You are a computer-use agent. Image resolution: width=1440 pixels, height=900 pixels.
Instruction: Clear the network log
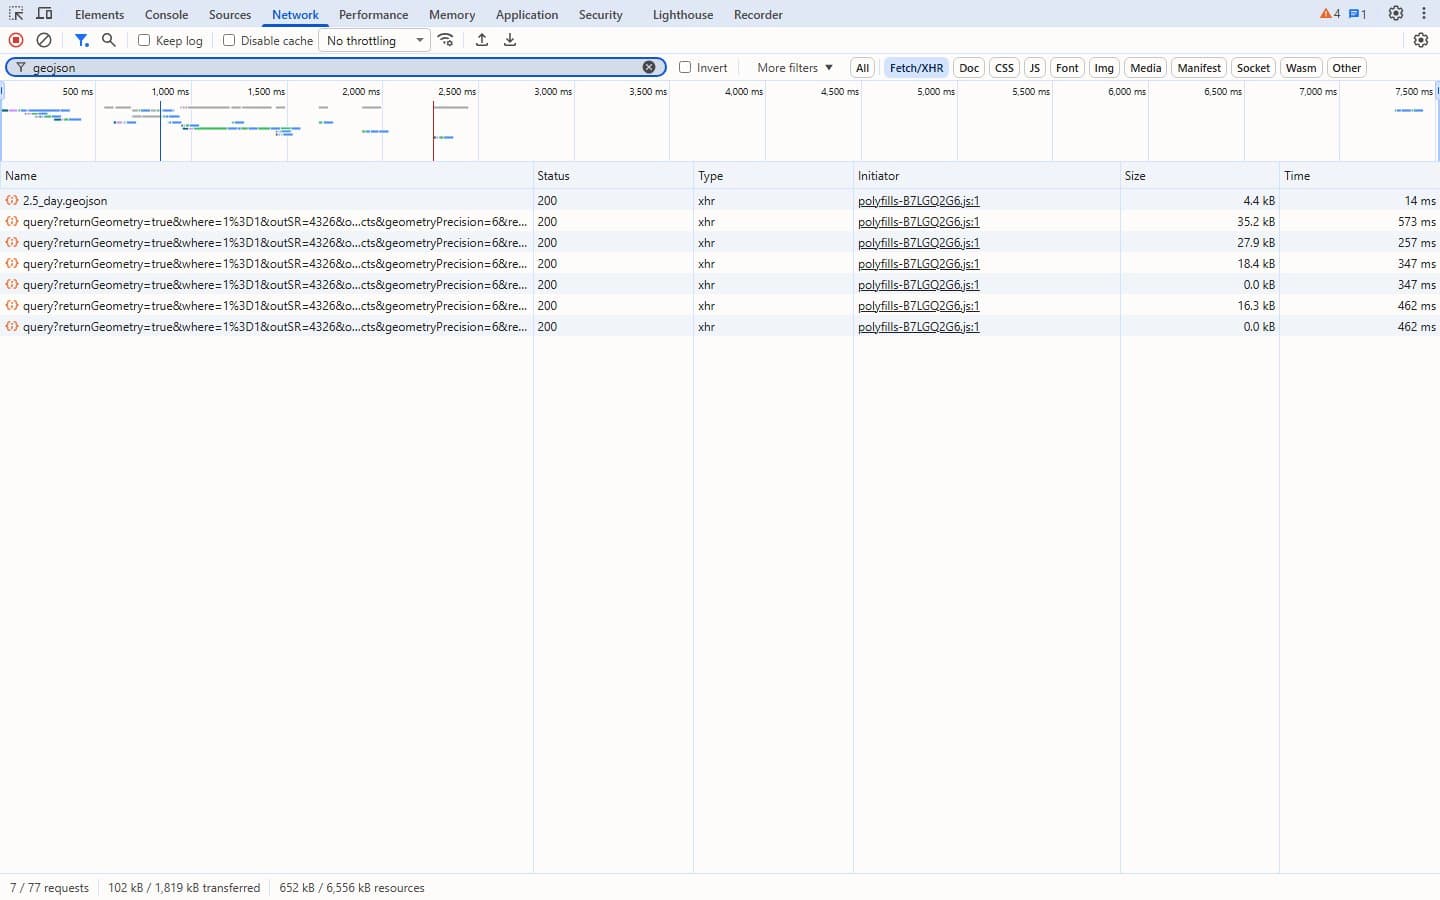point(44,40)
